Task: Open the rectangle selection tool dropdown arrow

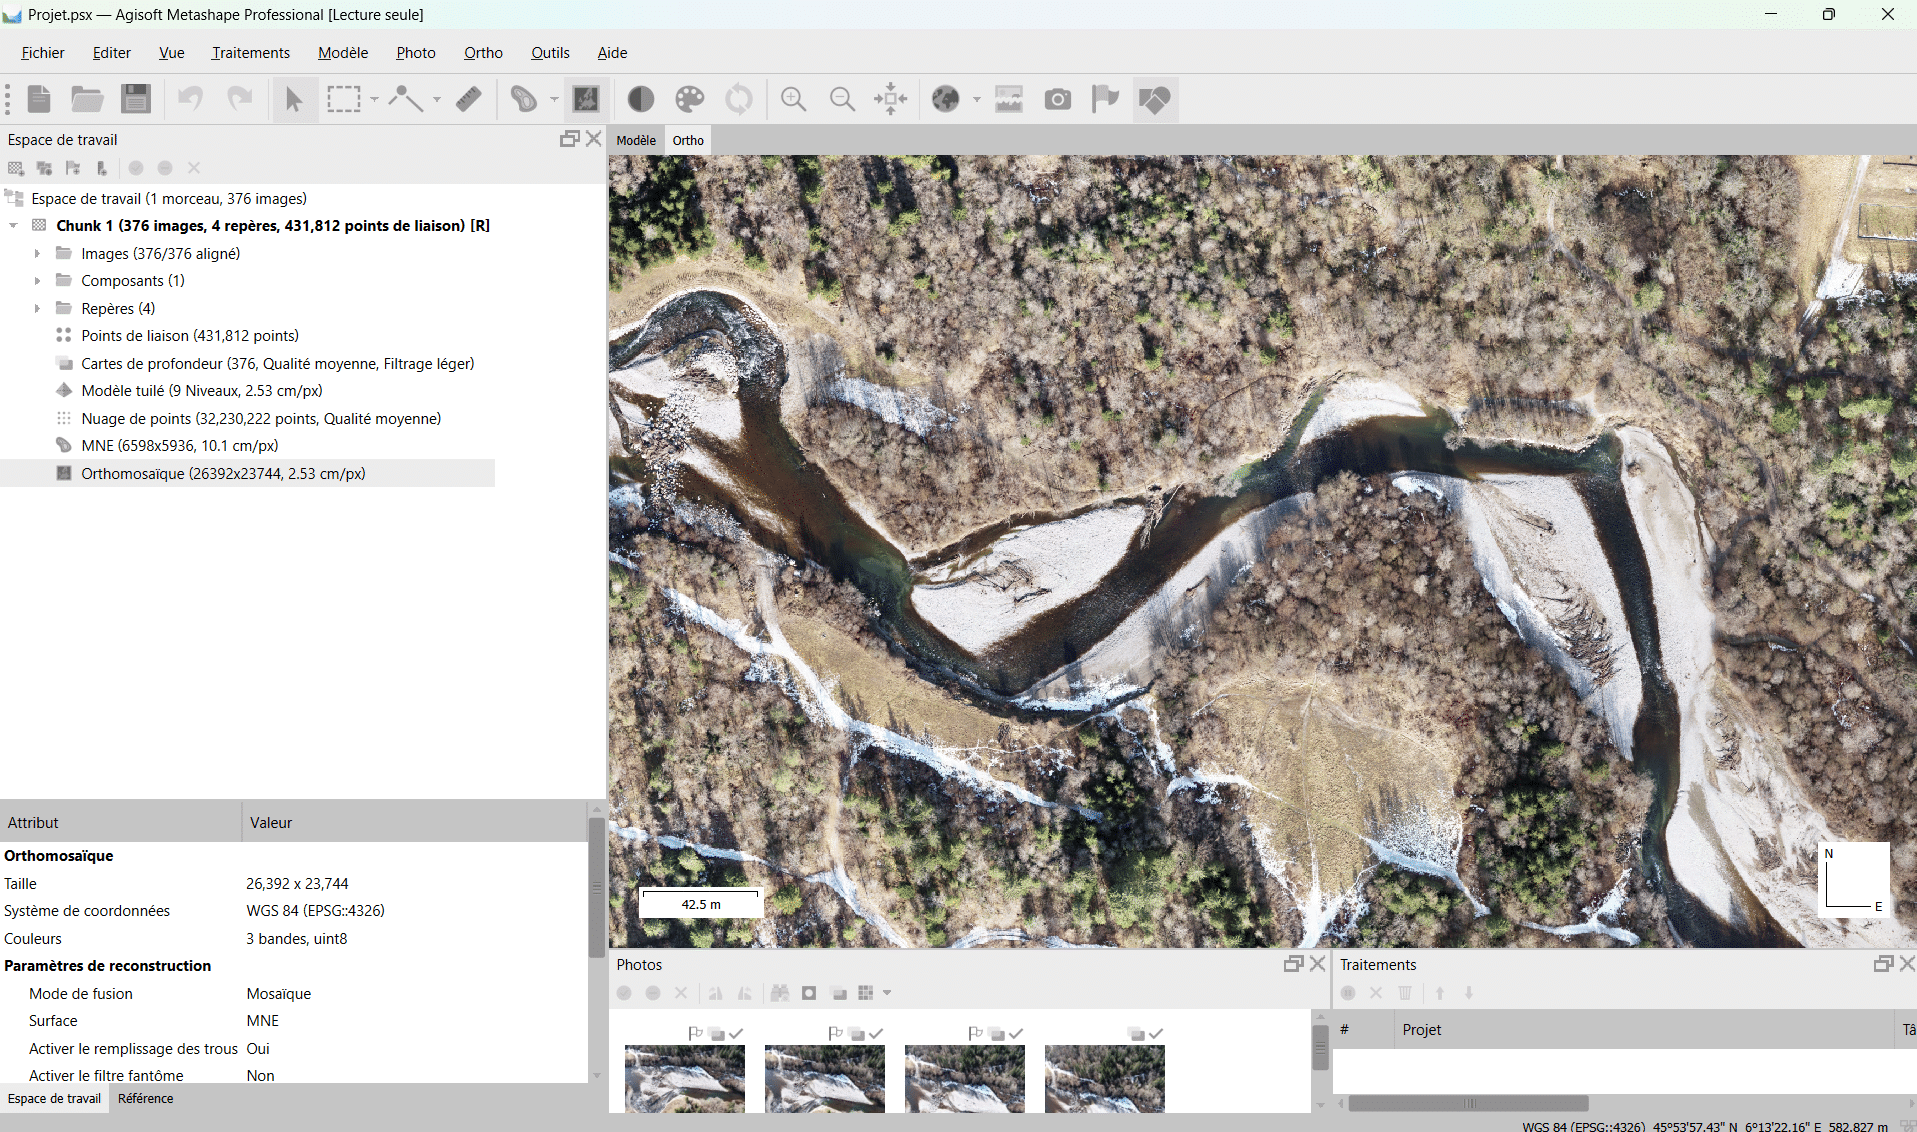Action: pos(374,99)
